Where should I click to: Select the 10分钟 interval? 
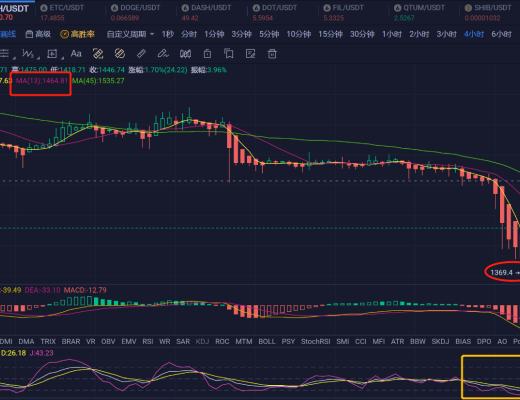[x=299, y=34]
